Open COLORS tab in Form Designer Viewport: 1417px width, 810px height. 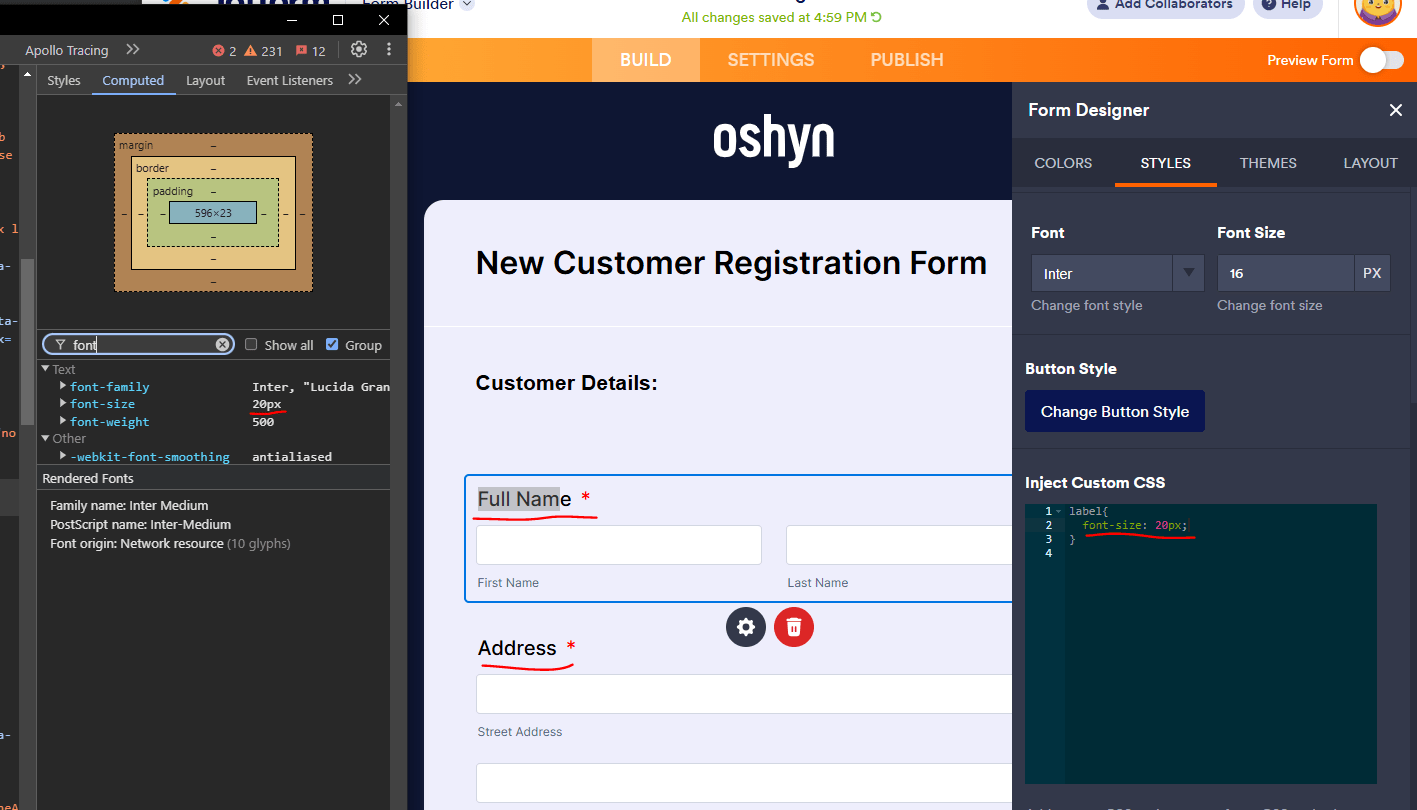(1063, 163)
